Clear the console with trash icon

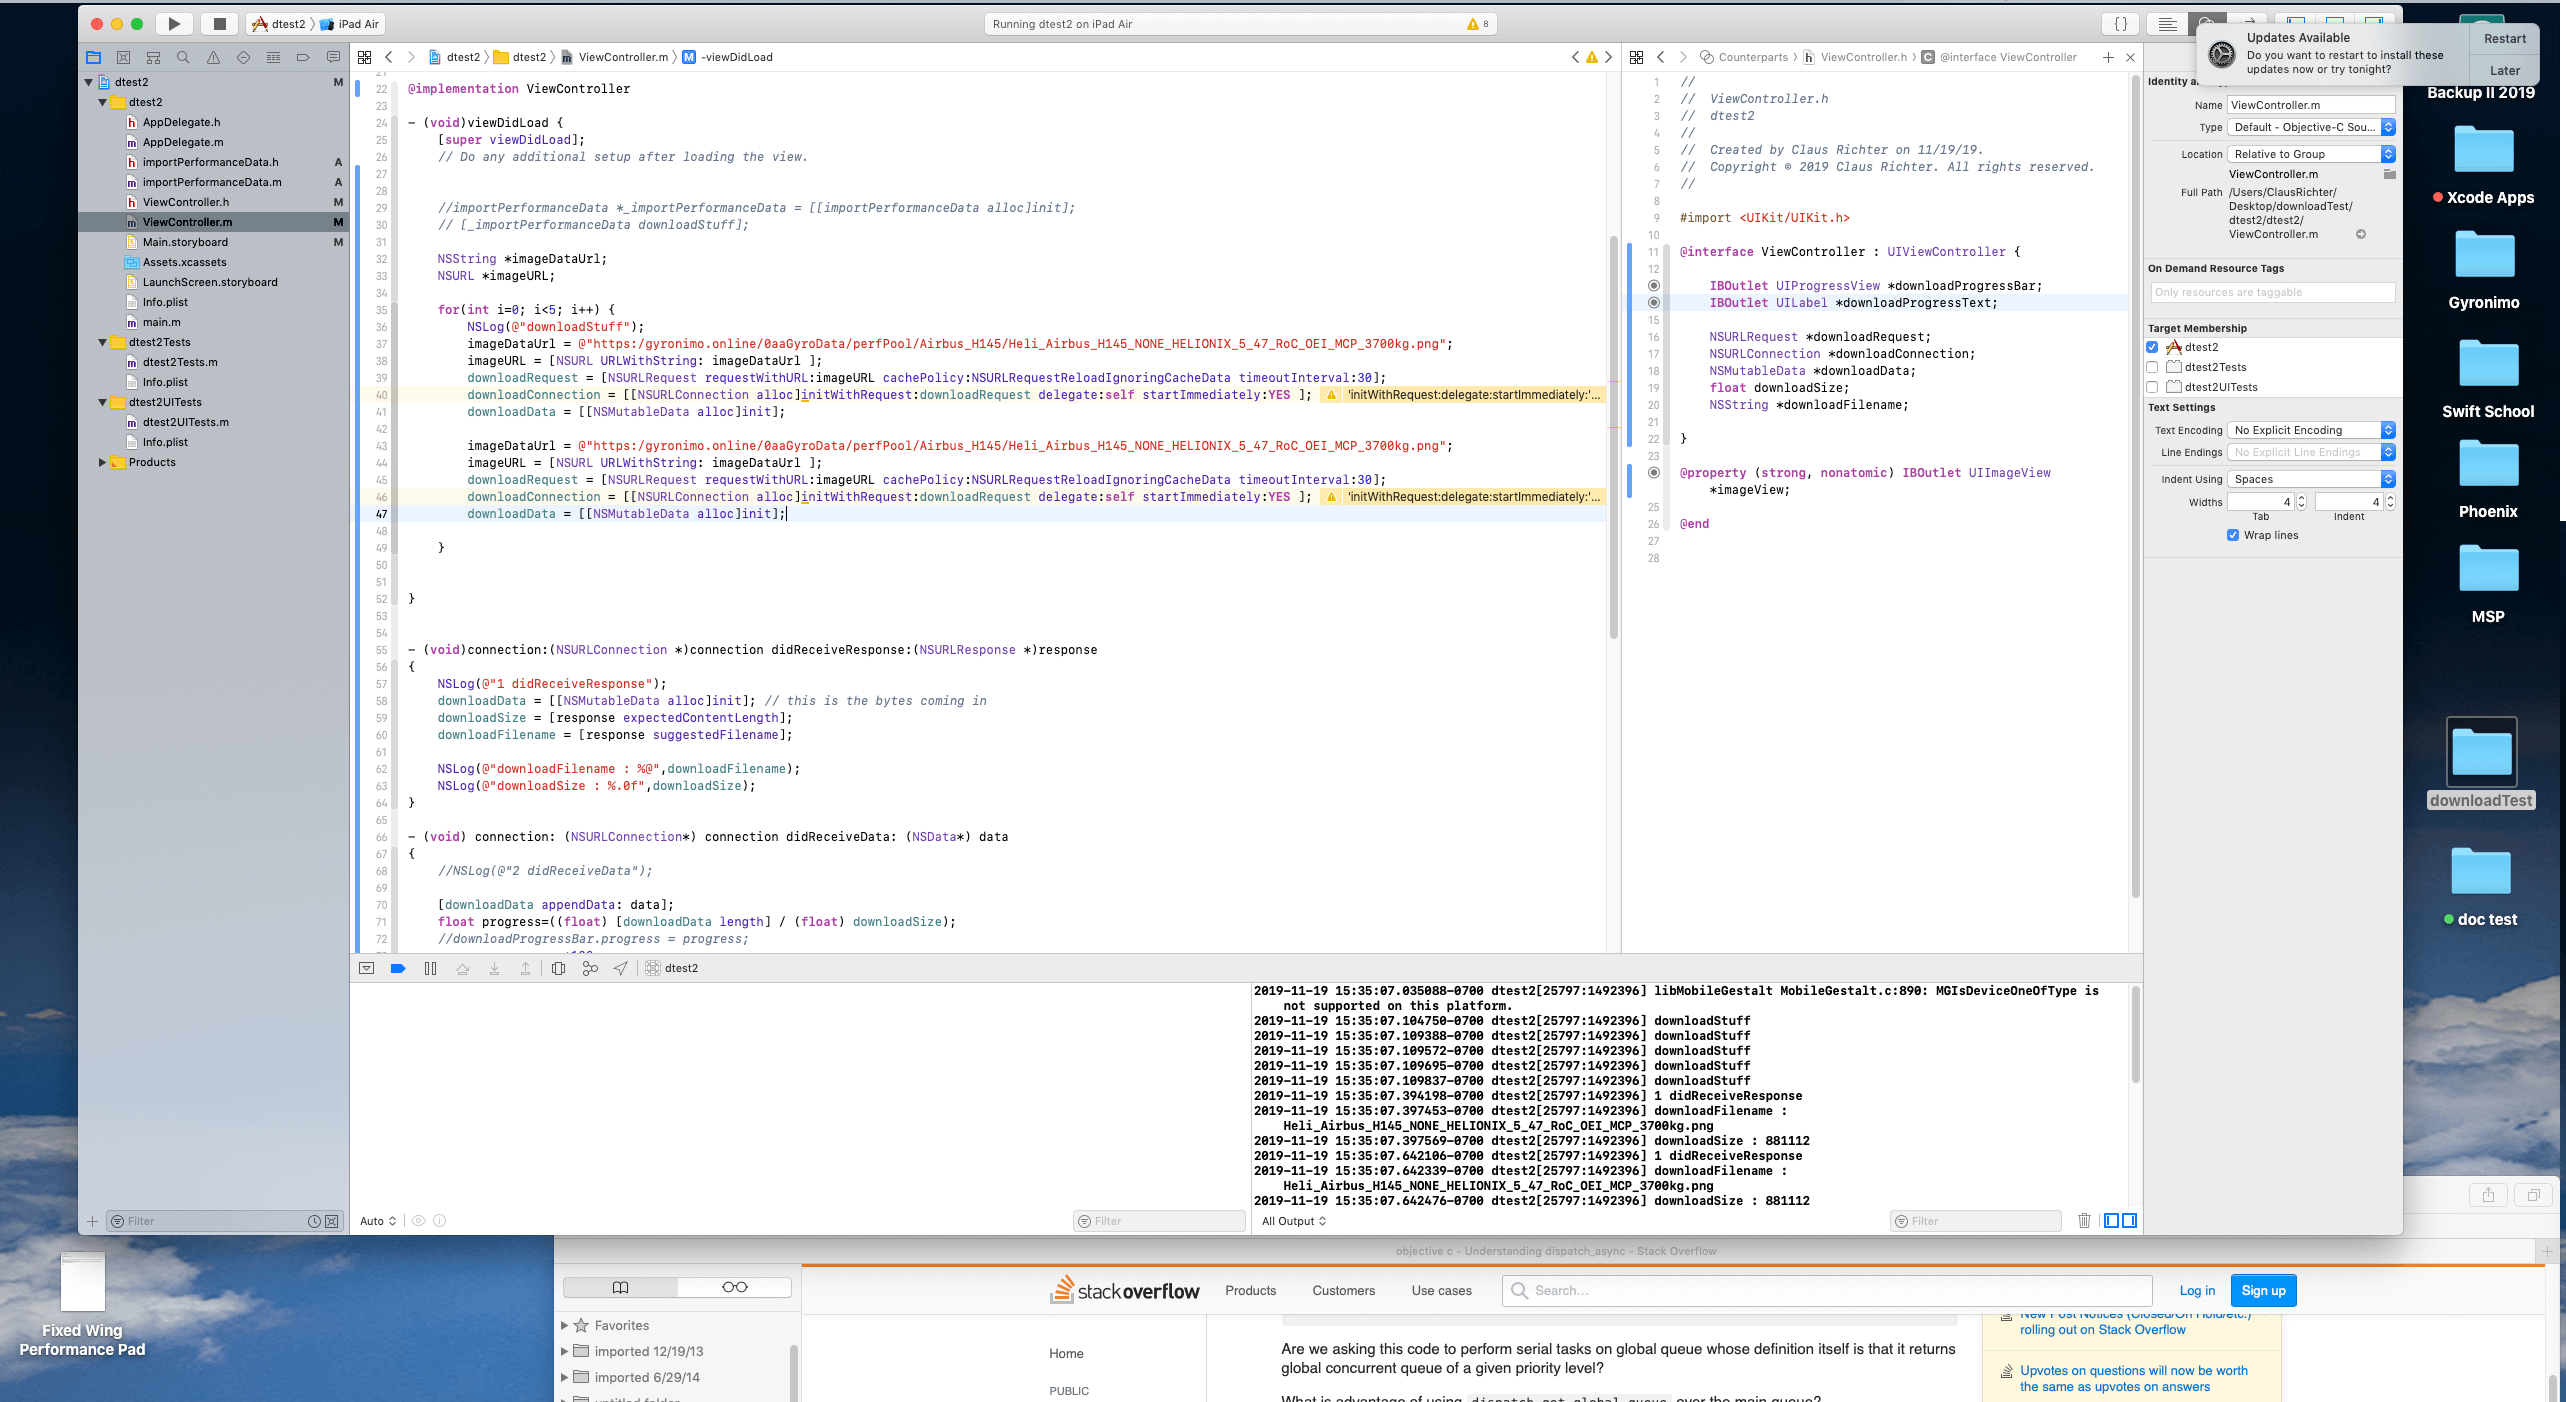click(x=2084, y=1220)
